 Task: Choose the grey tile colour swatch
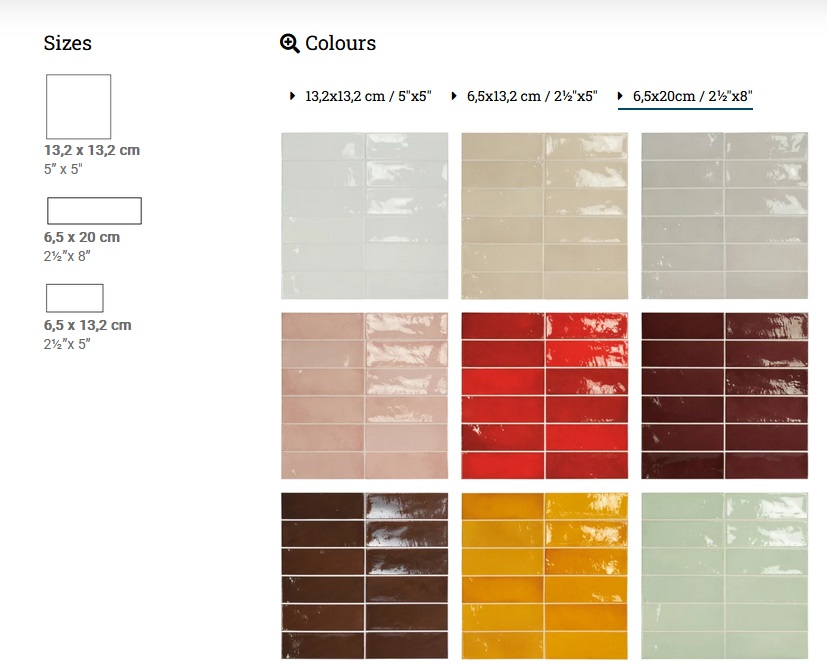[725, 216]
